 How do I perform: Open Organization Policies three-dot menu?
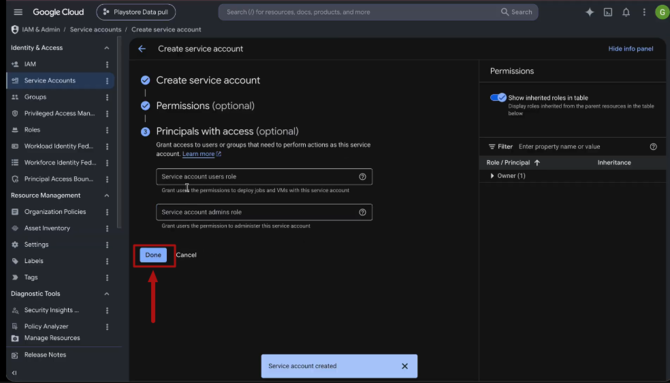(x=107, y=212)
